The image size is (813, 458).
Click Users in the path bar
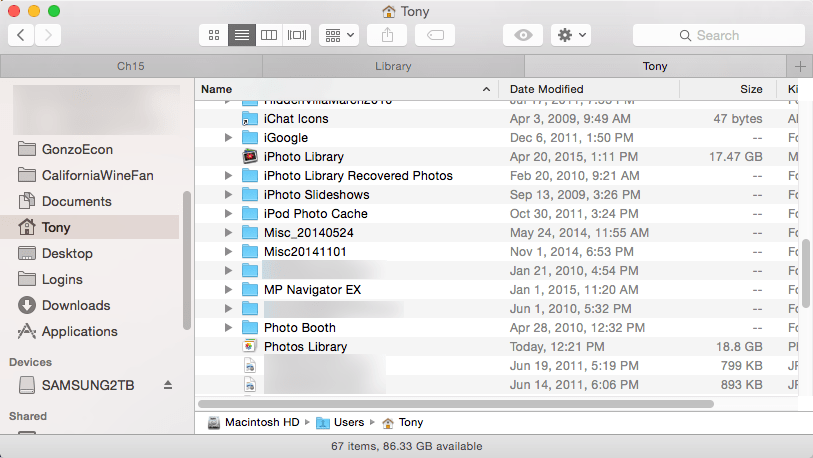pyautogui.click(x=340, y=422)
